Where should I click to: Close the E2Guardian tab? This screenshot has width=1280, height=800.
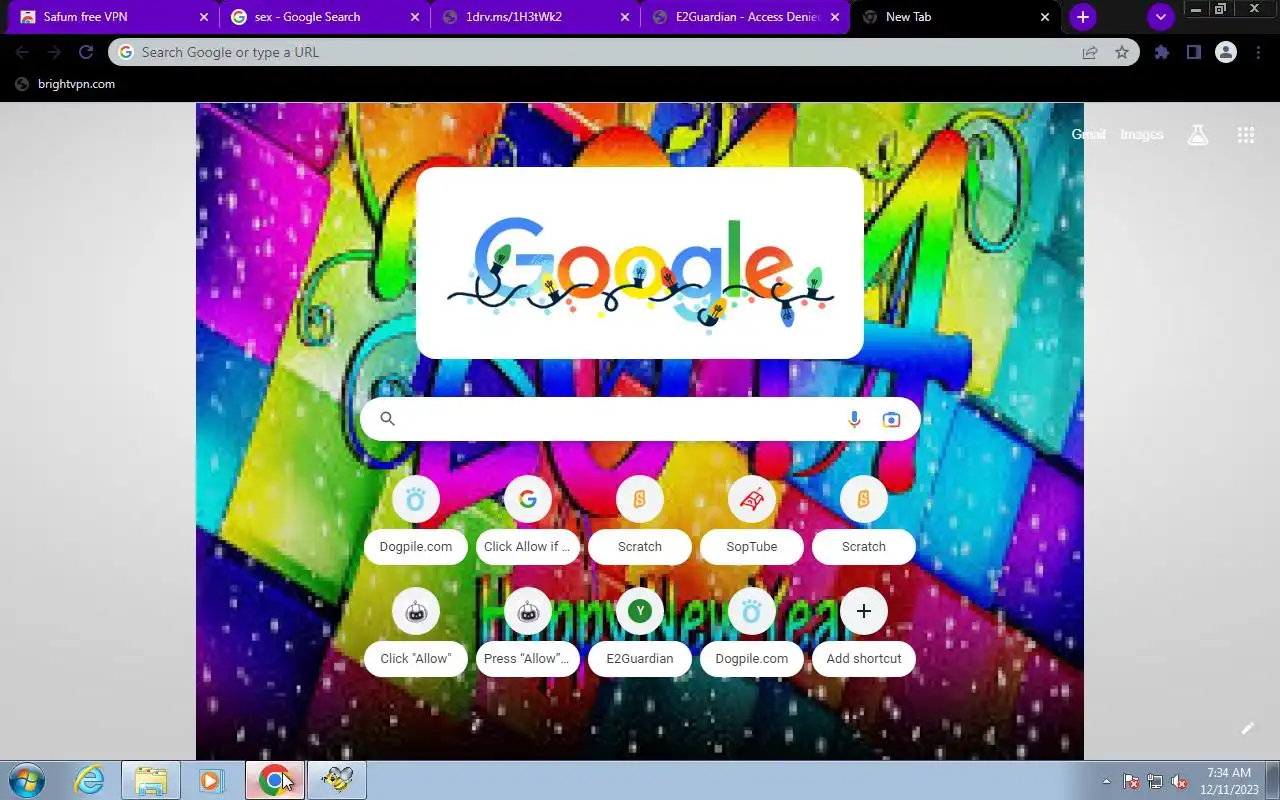pyautogui.click(x=835, y=17)
